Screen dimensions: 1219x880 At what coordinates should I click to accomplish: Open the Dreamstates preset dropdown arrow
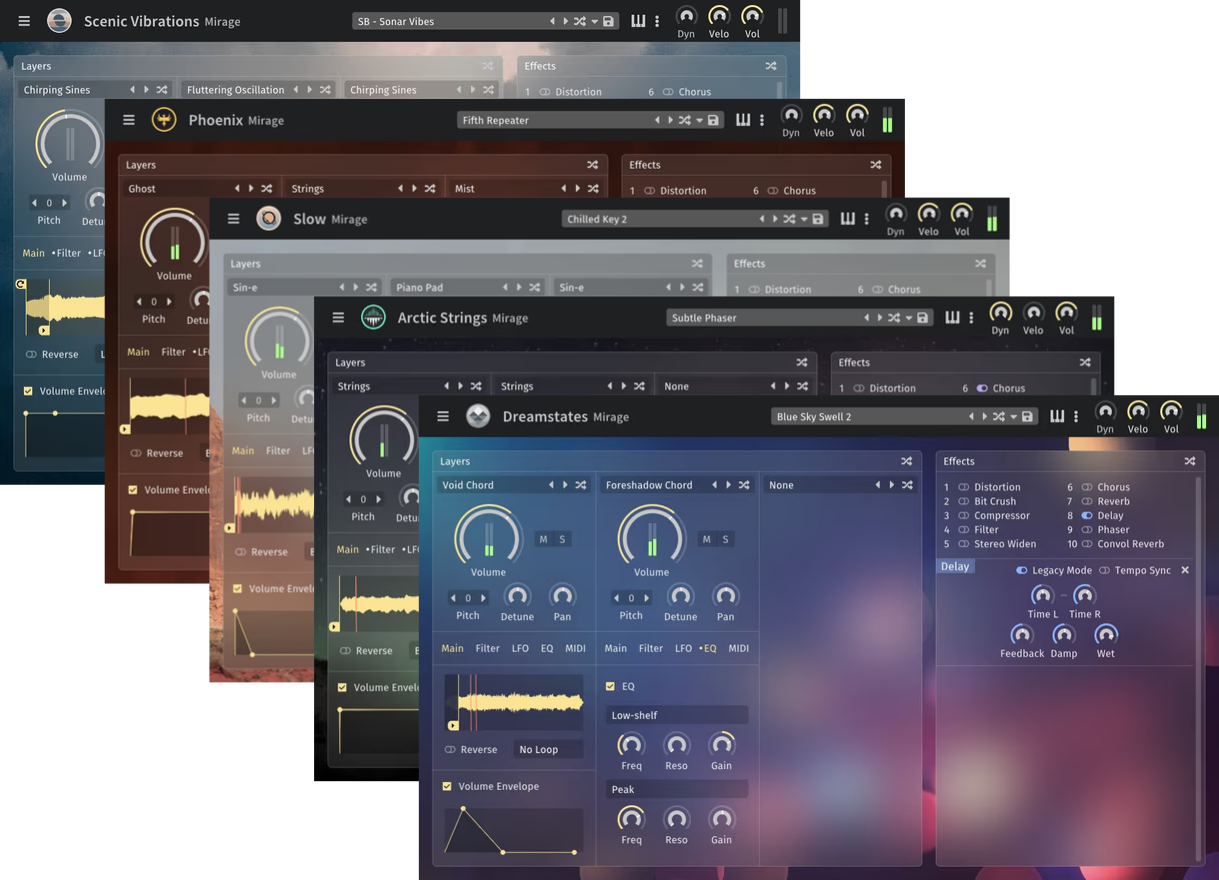tap(1013, 417)
